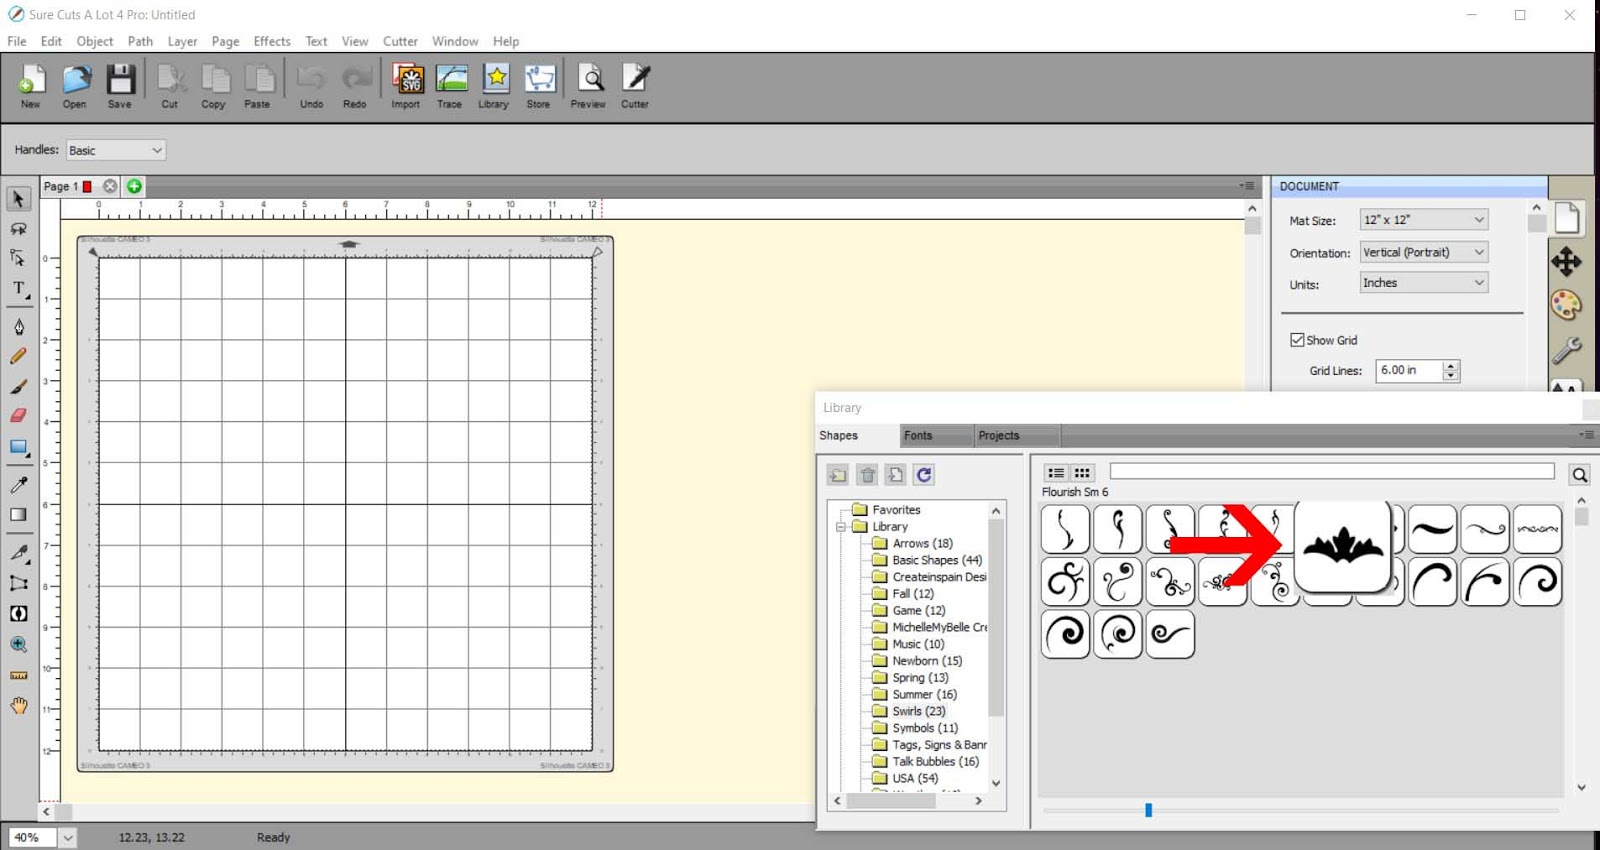The height and width of the screenshot is (850, 1600).
Task: Collapse the Library tree folder
Action: [x=841, y=527]
